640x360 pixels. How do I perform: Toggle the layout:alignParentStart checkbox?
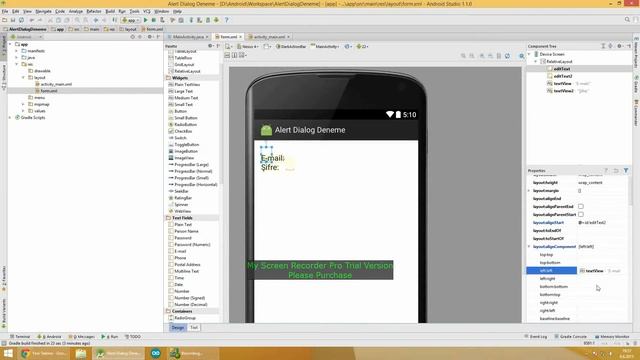point(581,214)
